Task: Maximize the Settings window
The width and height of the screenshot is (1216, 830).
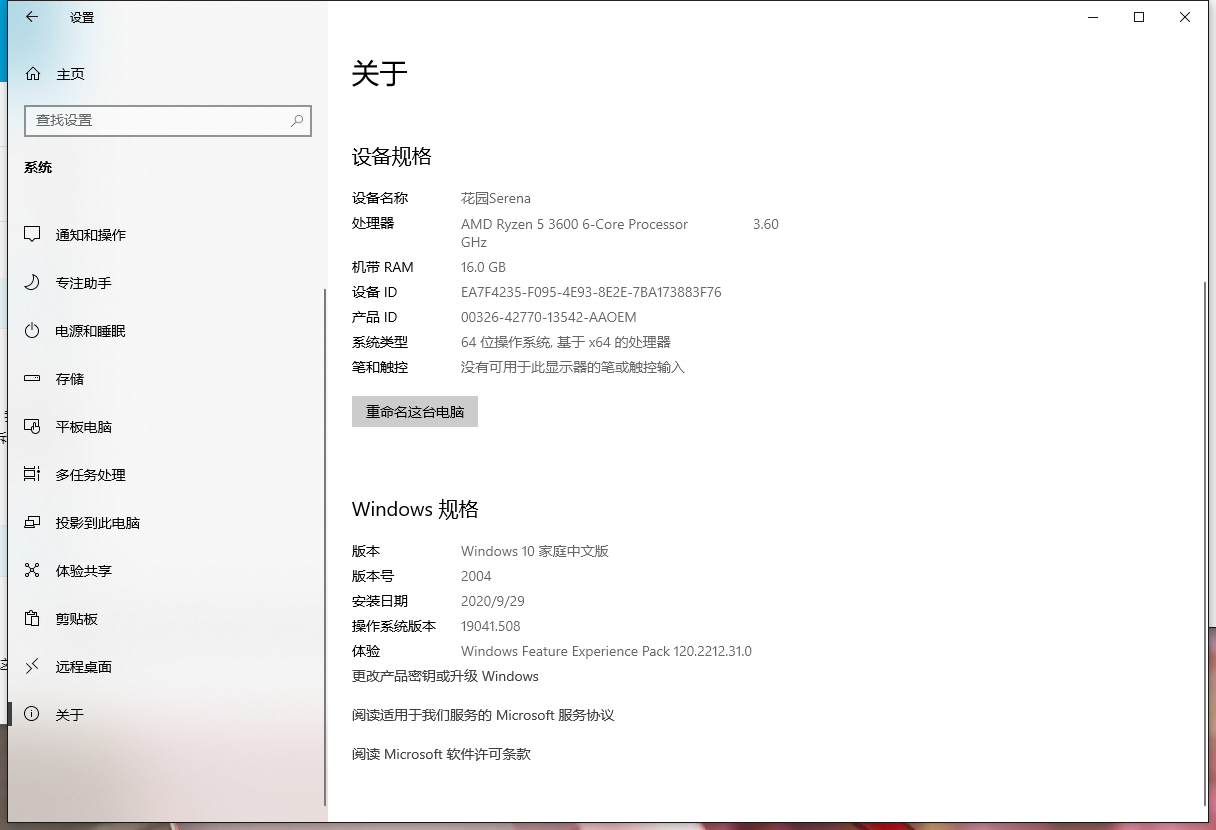Action: (1139, 17)
